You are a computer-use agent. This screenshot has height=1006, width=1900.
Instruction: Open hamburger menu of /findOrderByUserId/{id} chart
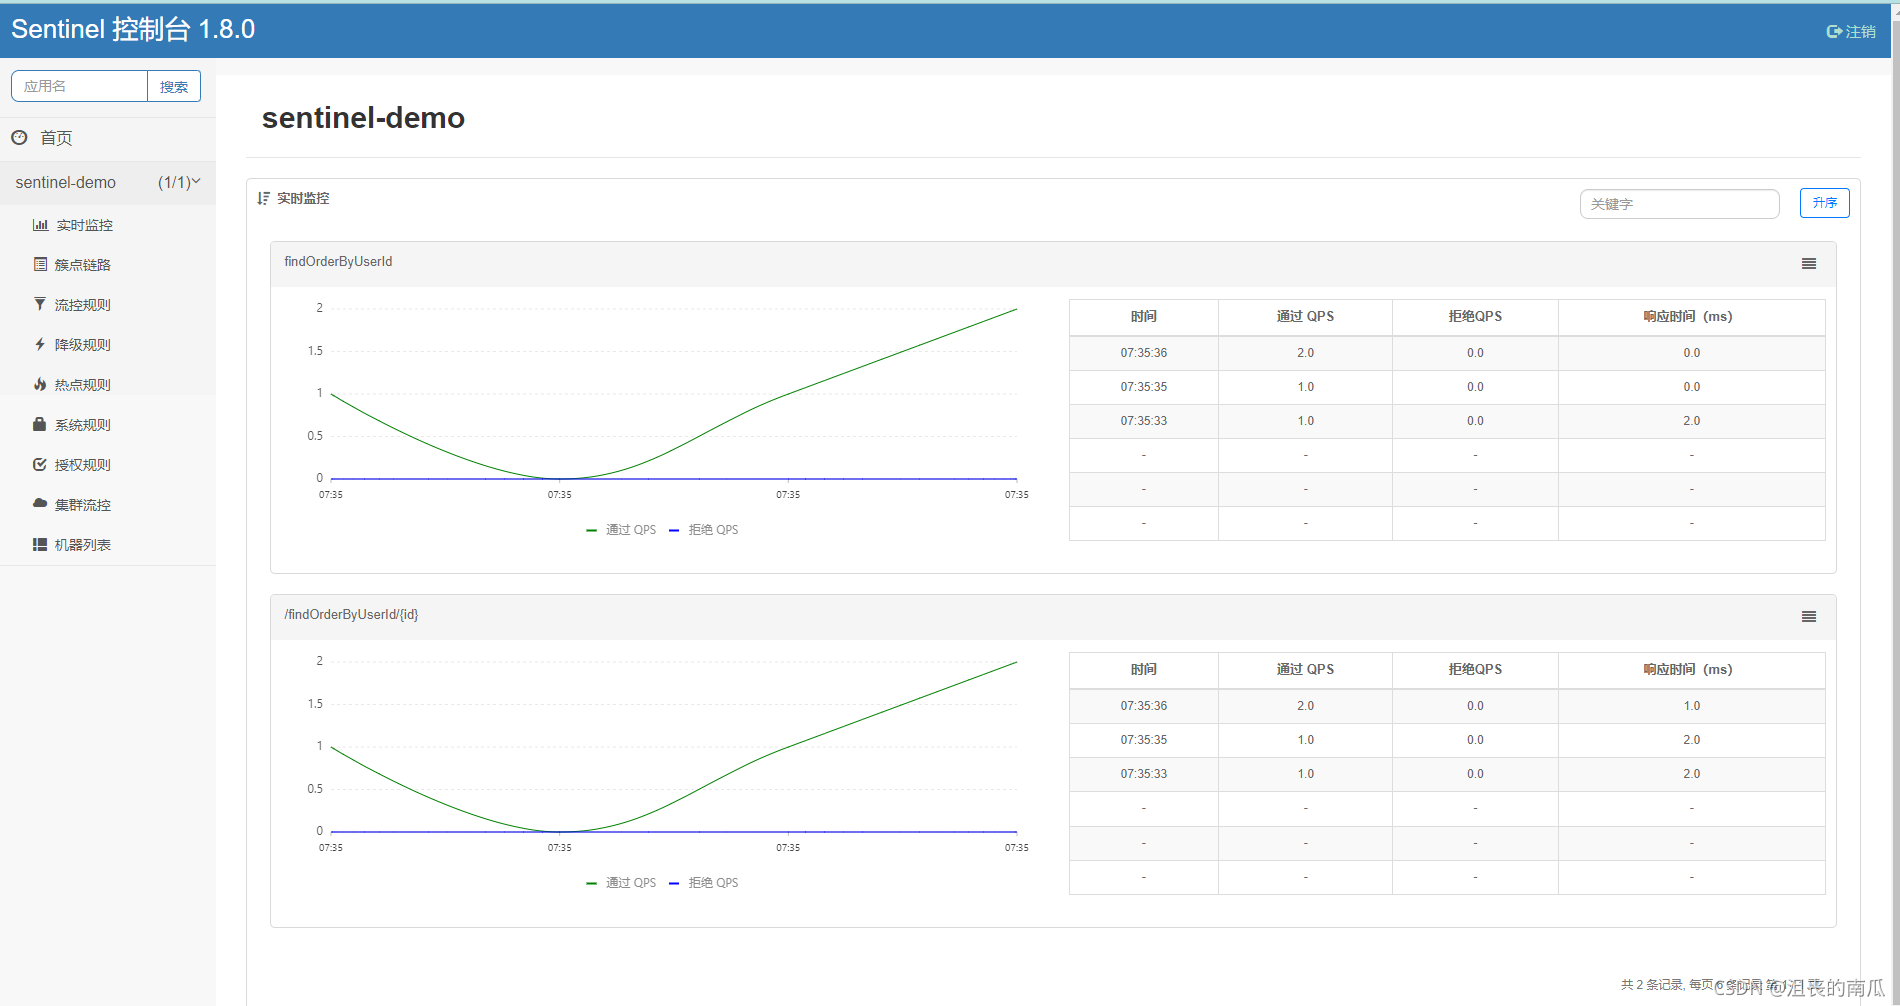click(1809, 617)
